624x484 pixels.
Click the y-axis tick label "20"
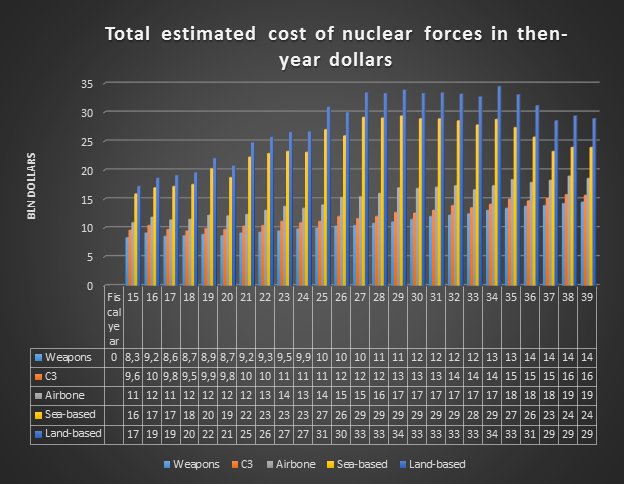point(87,171)
